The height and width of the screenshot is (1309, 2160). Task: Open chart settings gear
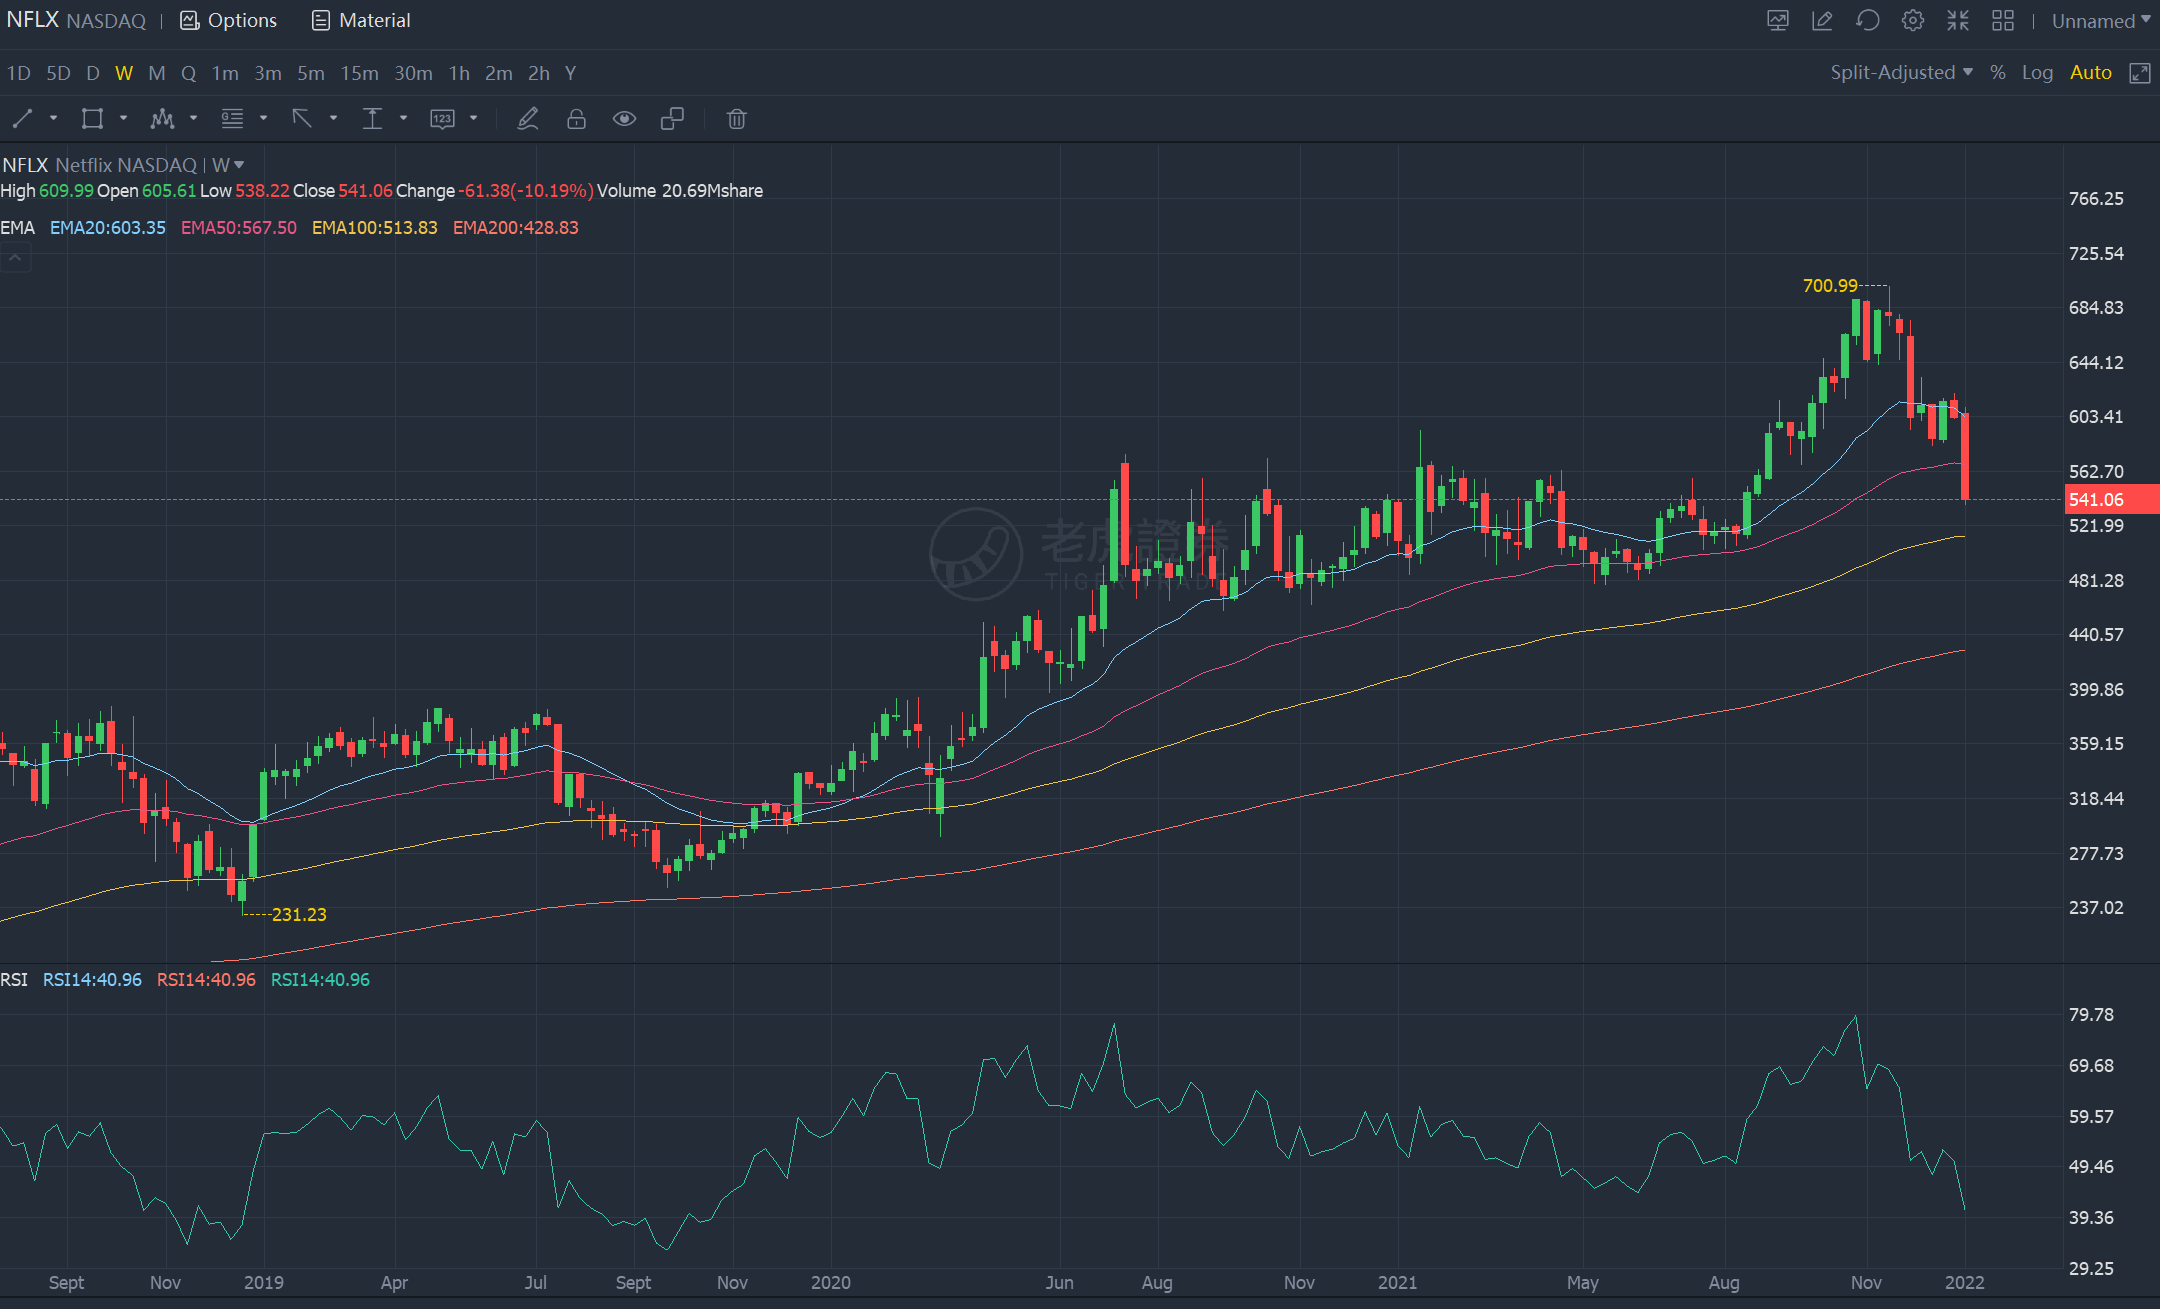pos(1912,21)
